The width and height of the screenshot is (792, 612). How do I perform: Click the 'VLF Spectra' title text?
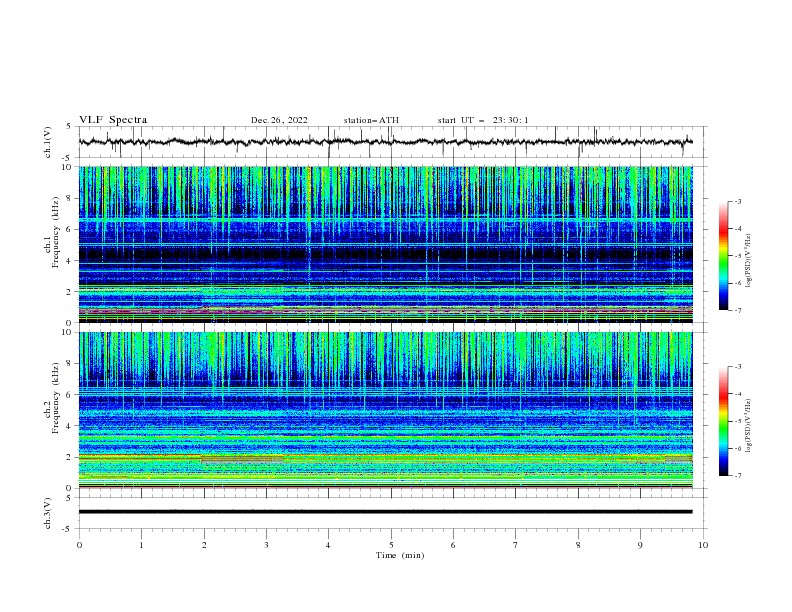(x=113, y=120)
